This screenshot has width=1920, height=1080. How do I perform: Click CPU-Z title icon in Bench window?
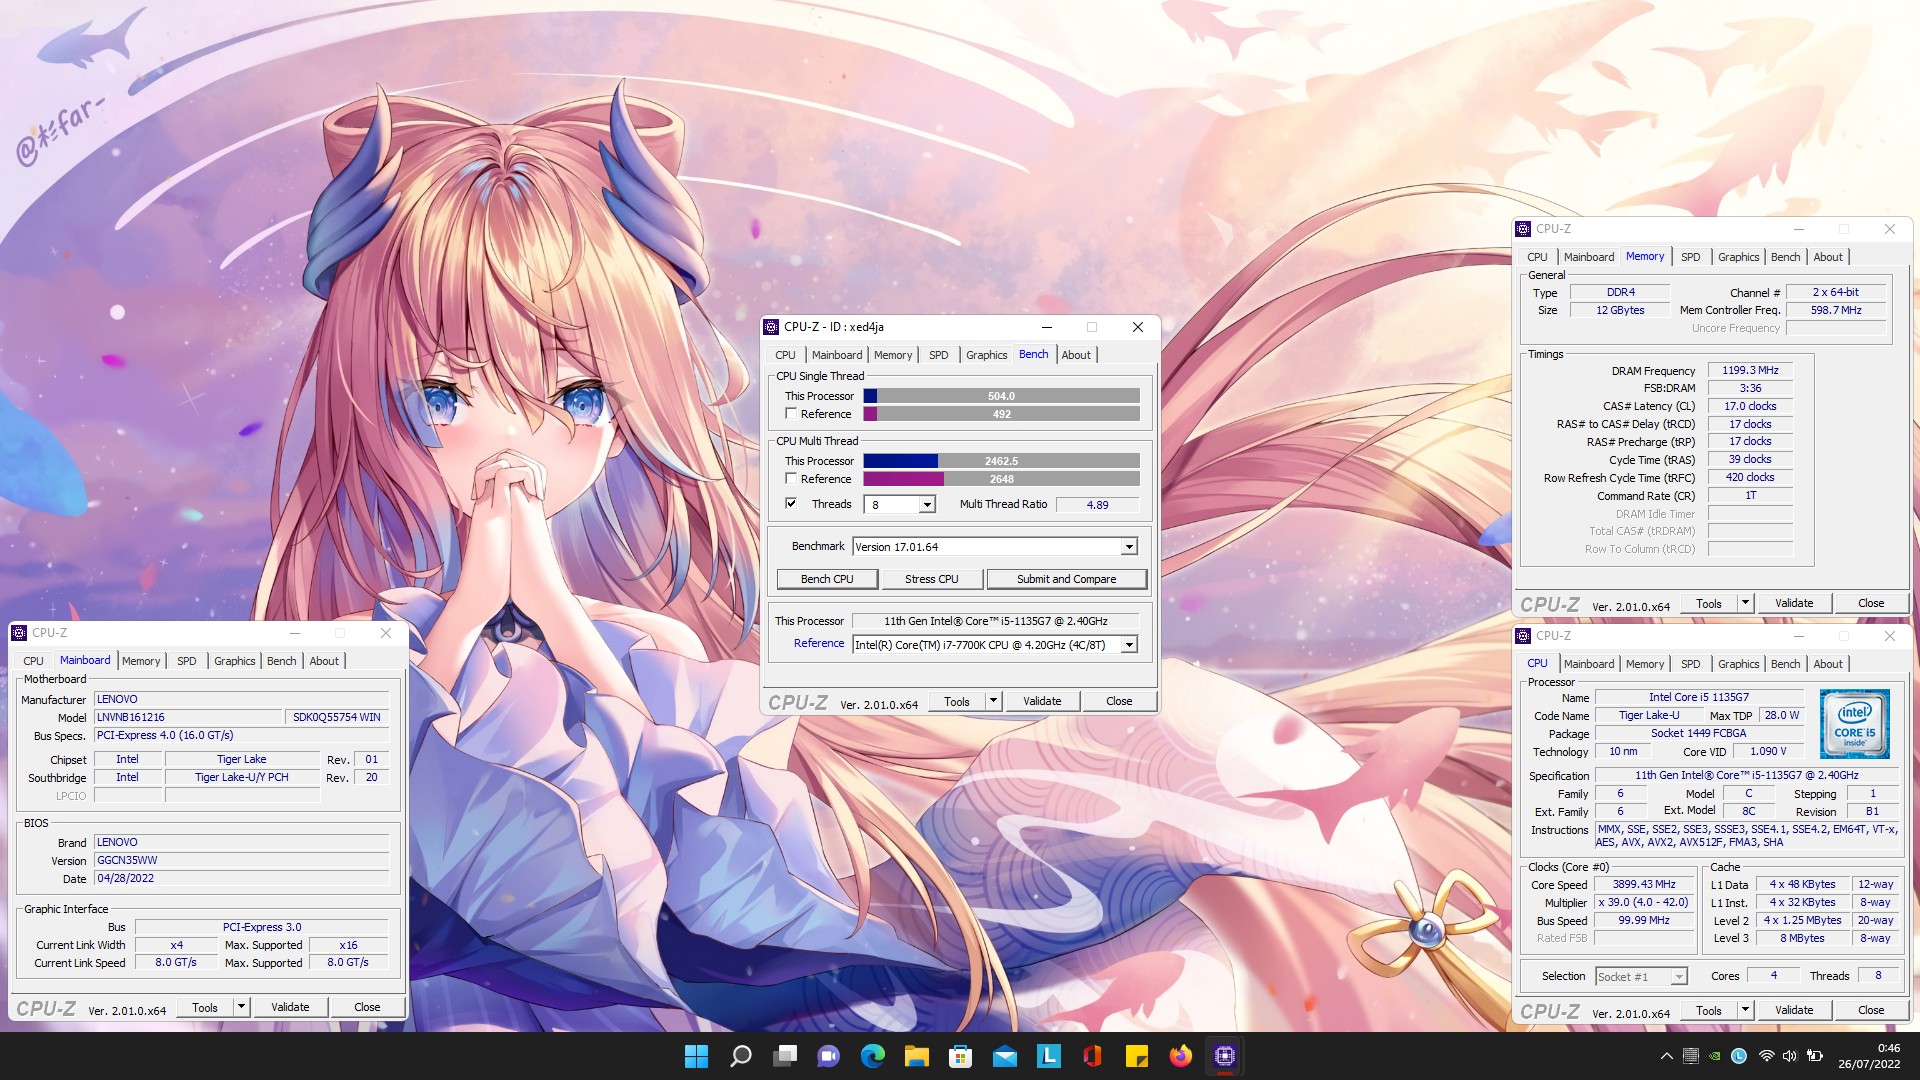[771, 327]
